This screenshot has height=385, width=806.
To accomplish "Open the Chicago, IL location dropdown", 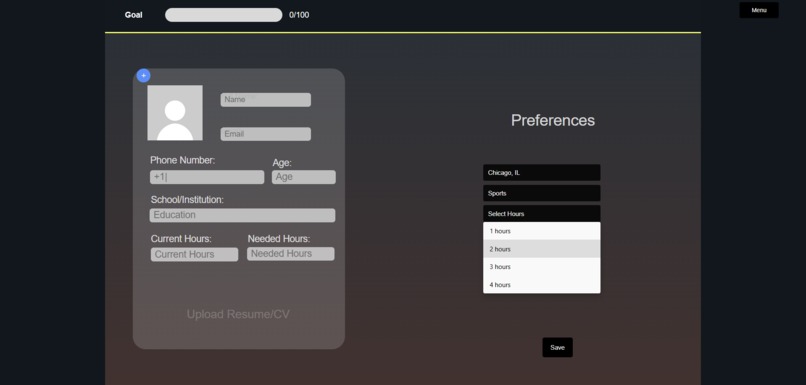I will tap(542, 173).
